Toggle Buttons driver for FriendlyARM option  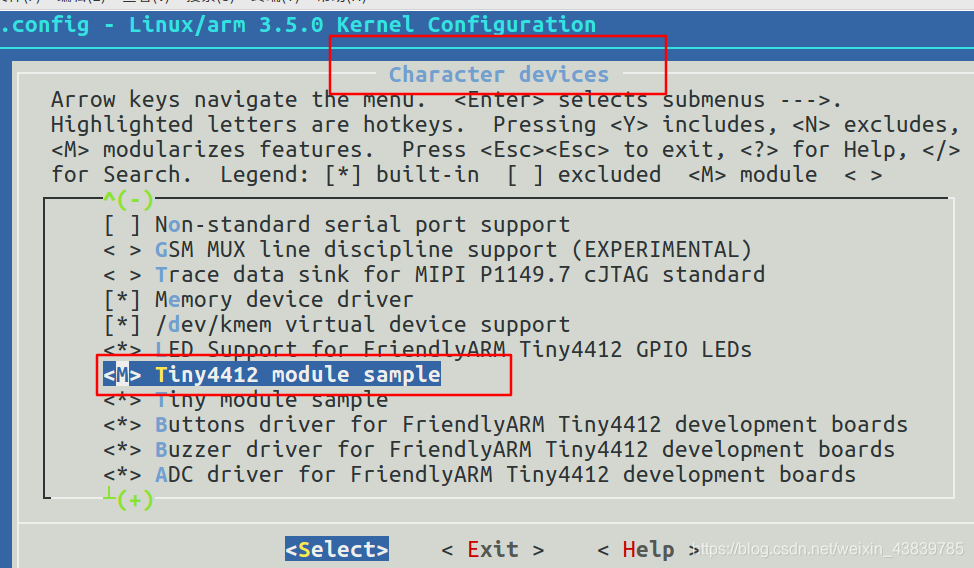tap(122, 425)
